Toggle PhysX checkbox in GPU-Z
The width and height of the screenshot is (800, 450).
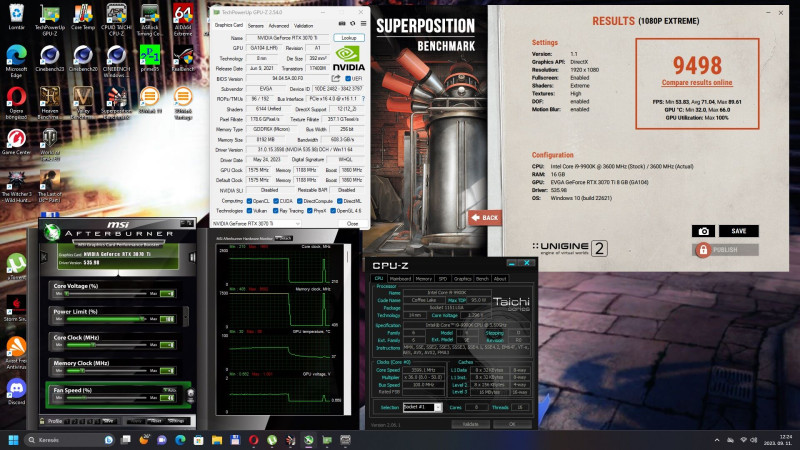[310, 211]
